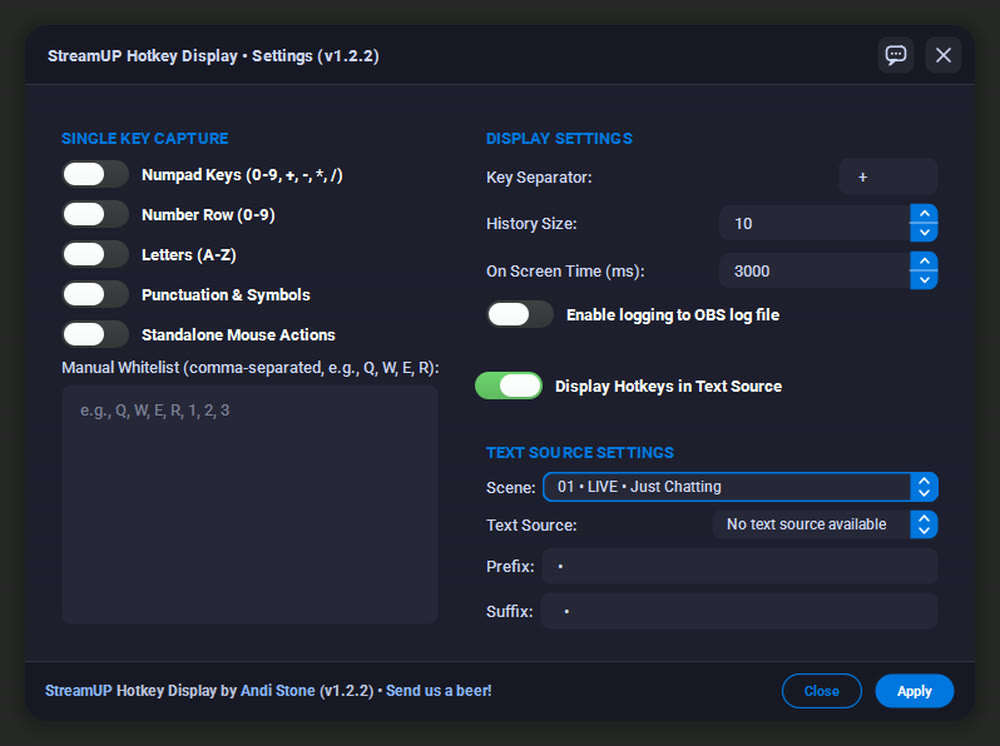The height and width of the screenshot is (746, 1000).
Task: Enable Standalone Mouse Actions
Action: (95, 334)
